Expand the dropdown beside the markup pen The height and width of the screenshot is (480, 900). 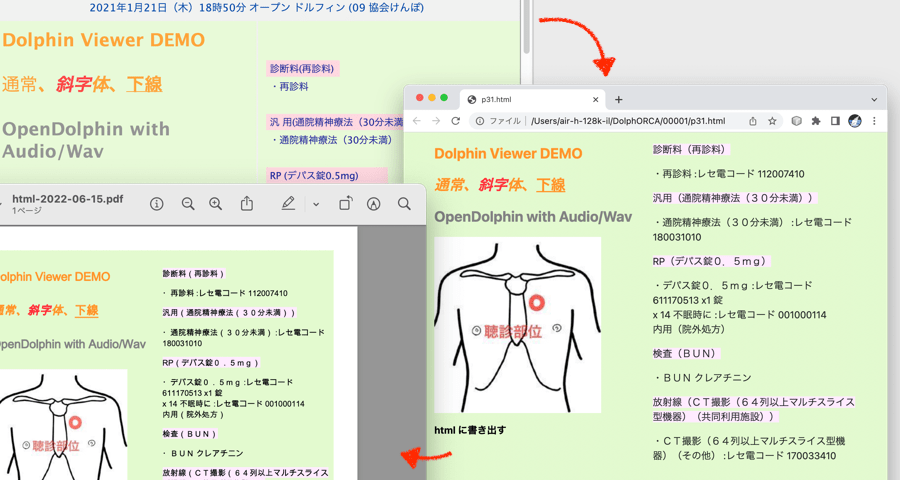pos(316,204)
